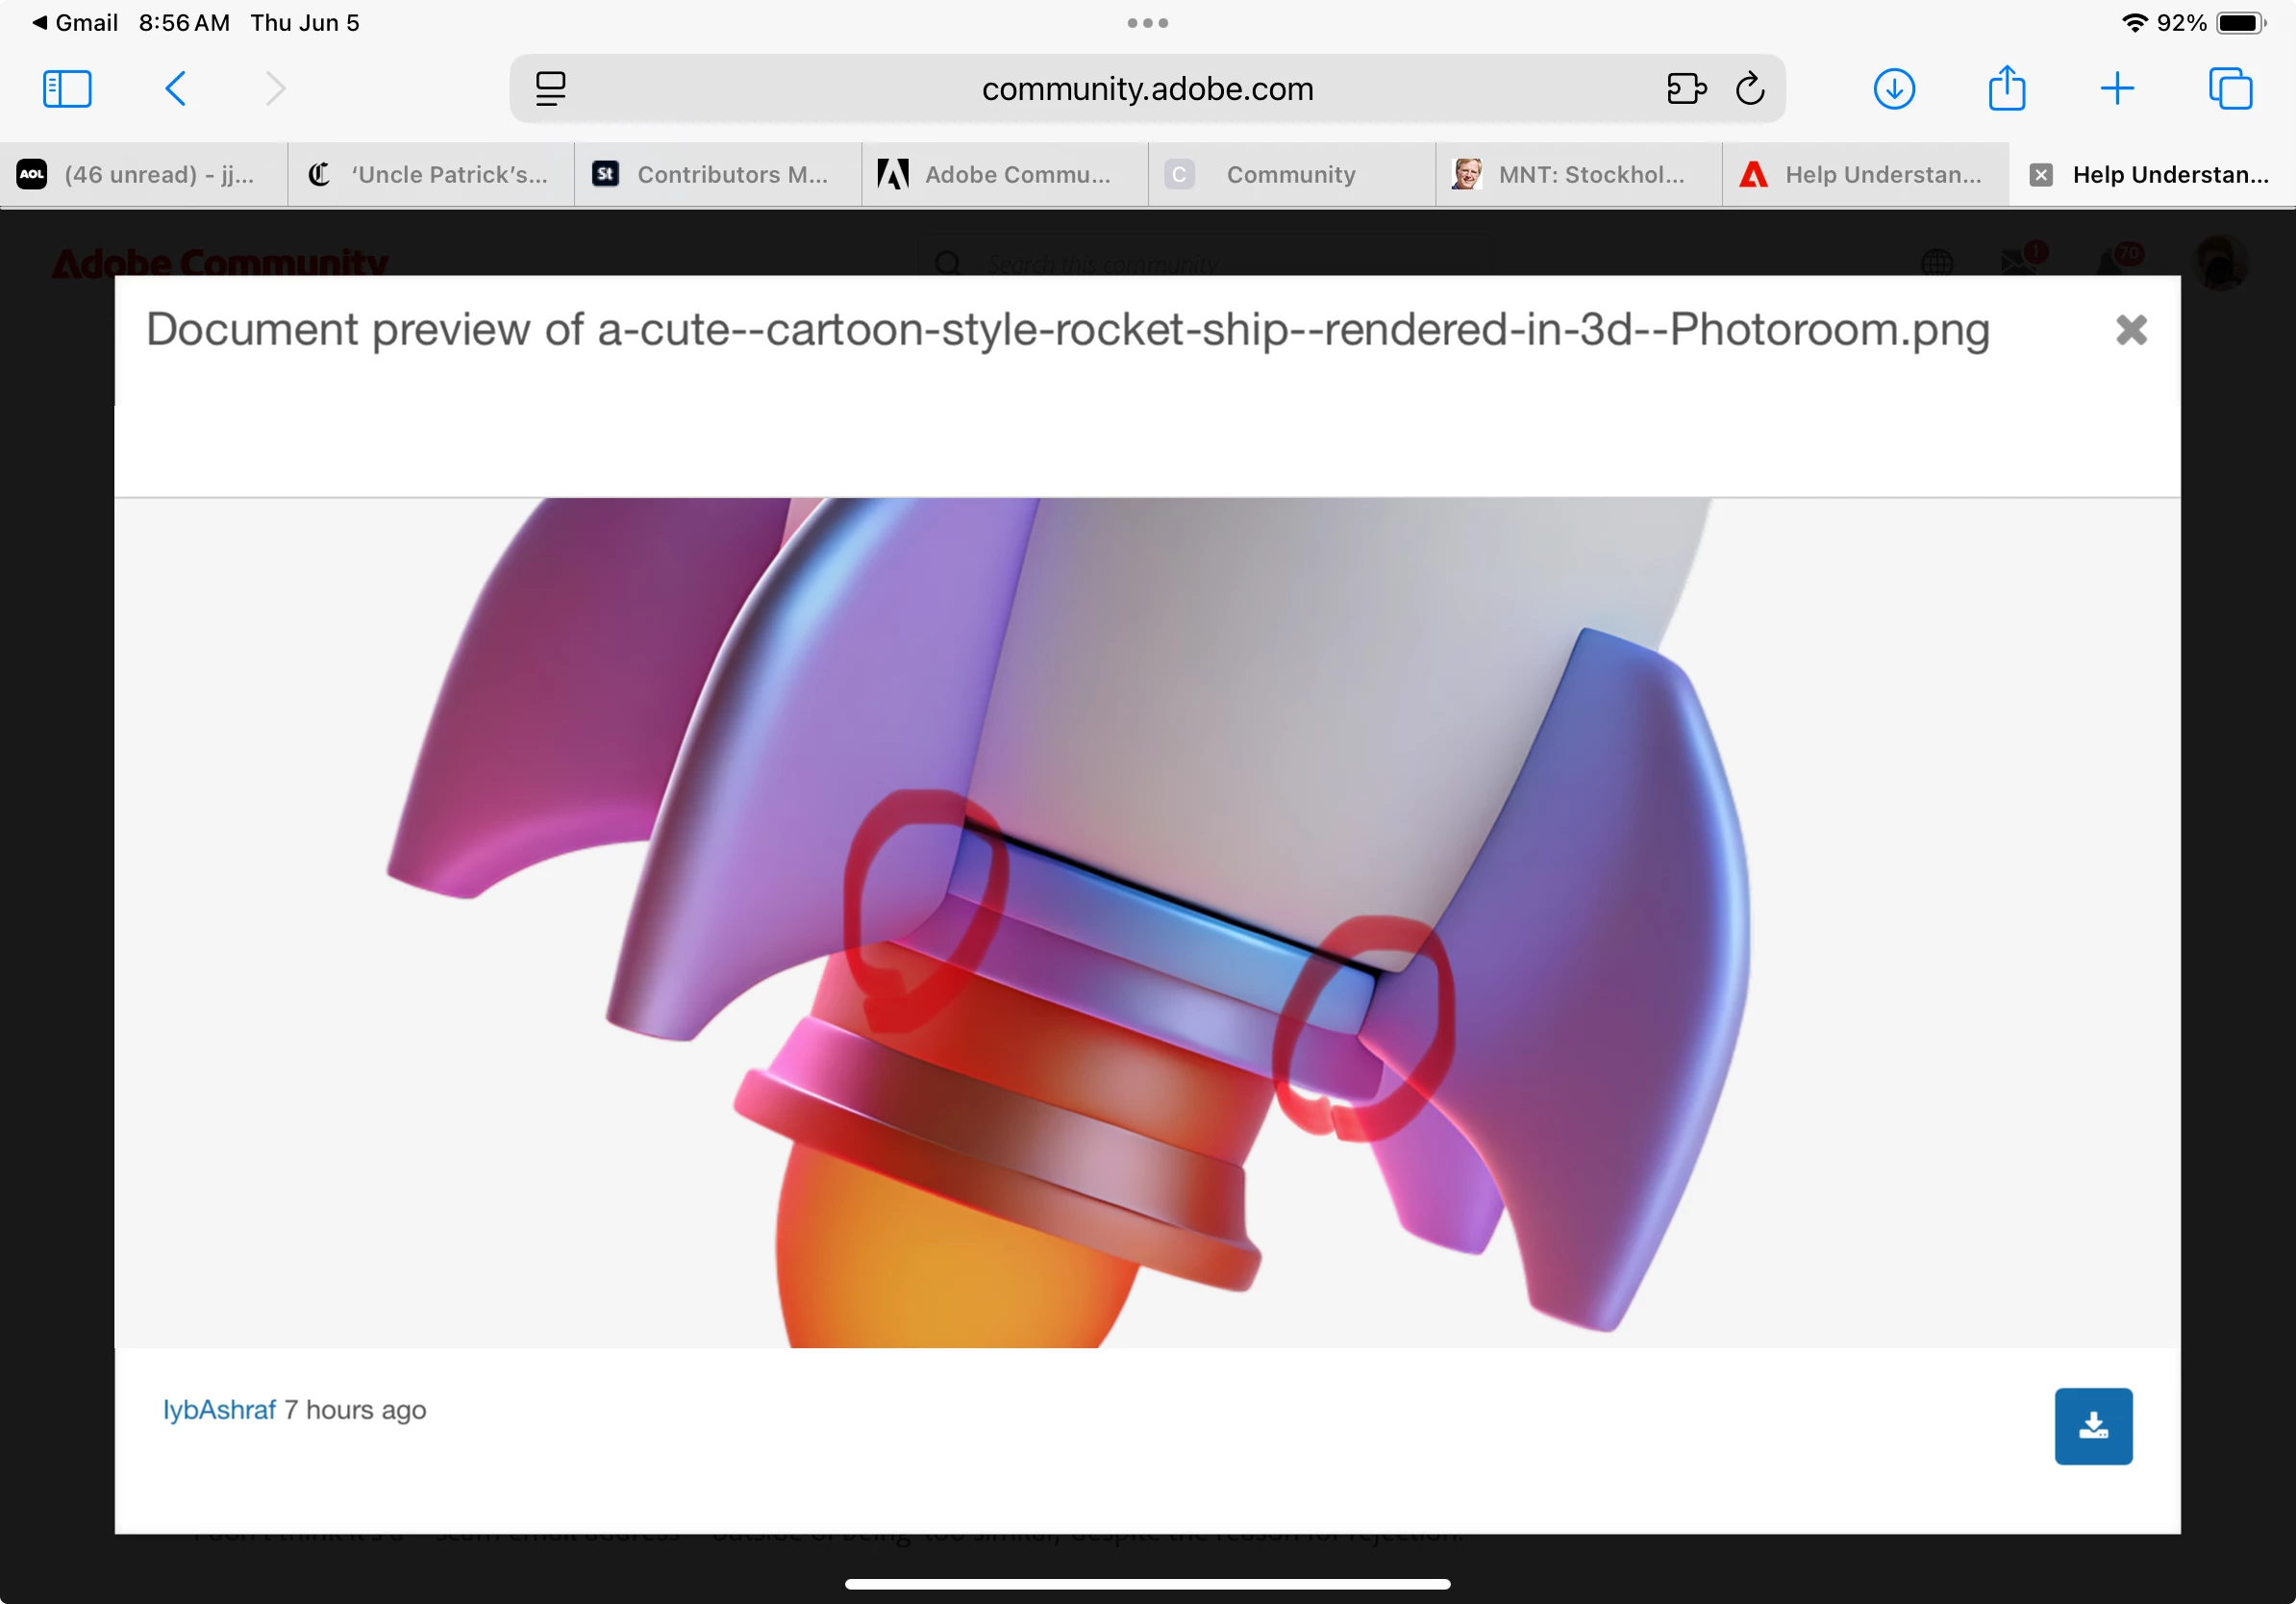Screen dimensions: 2296x1604
Task: Click the rocket ship preview image
Action: (x=1147, y=922)
